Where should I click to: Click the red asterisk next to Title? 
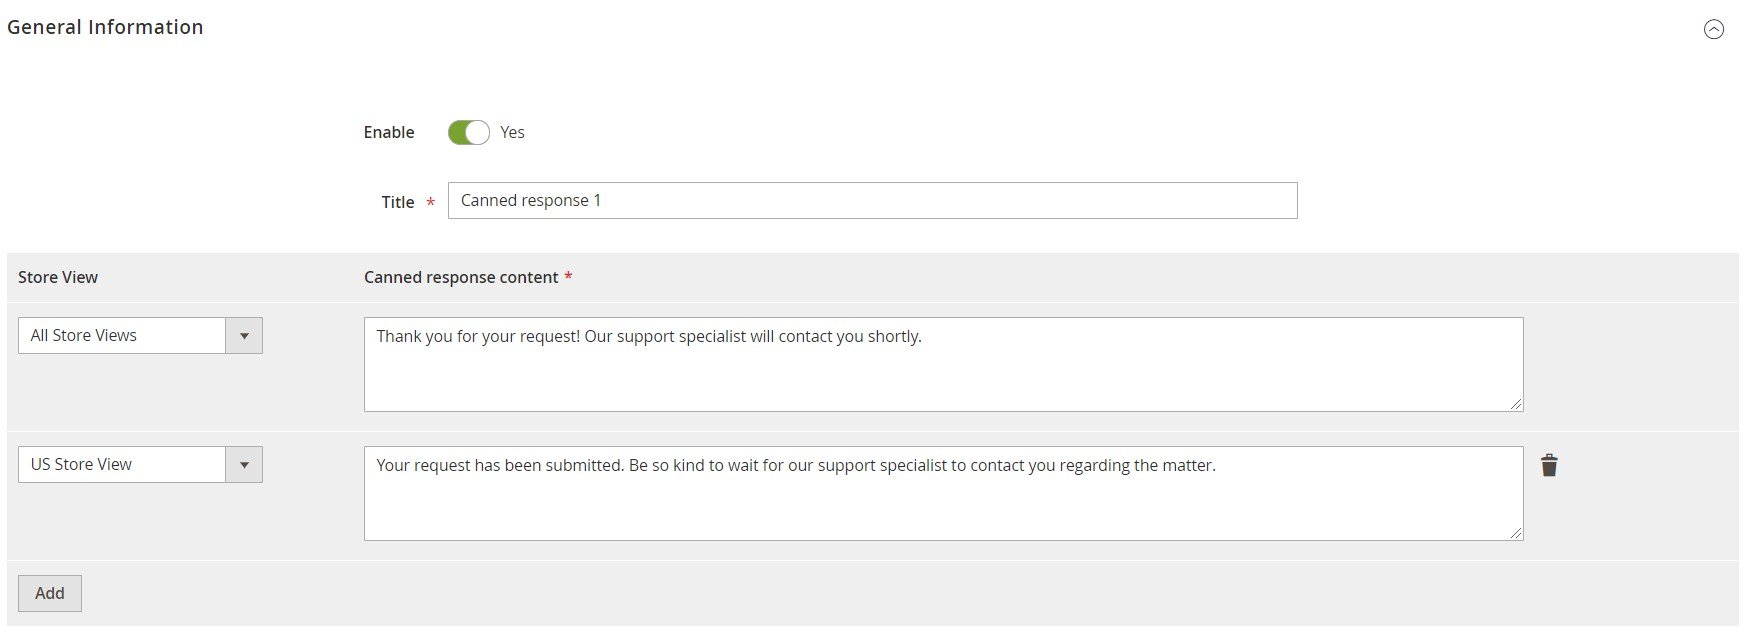[430, 203]
